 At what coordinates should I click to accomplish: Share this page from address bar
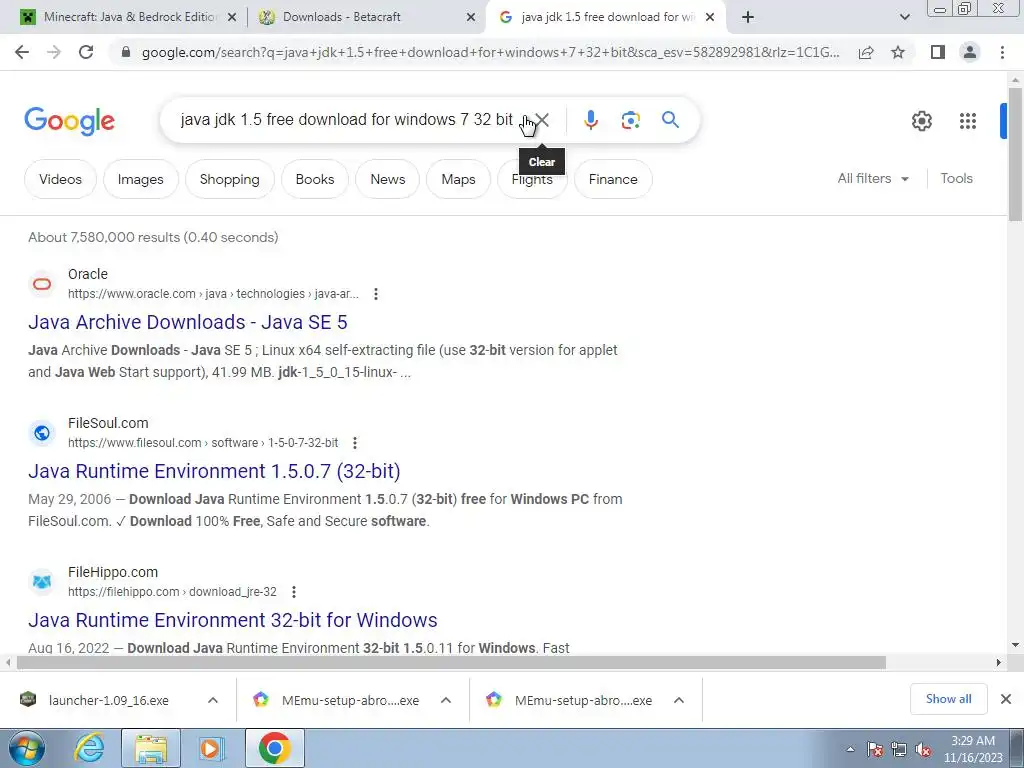click(866, 52)
